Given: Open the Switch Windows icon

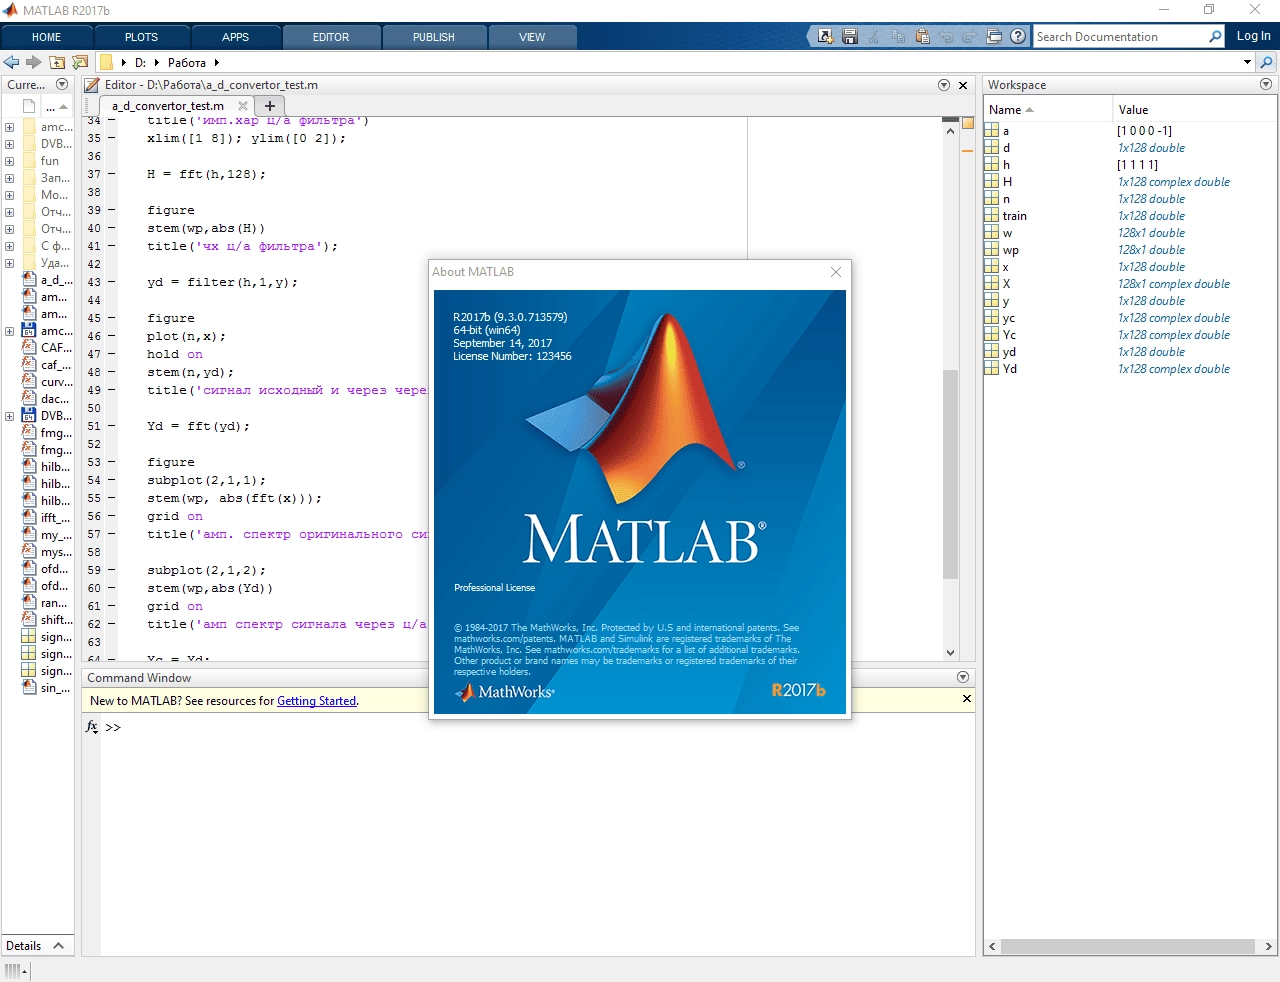Looking at the screenshot, I should click(x=994, y=36).
